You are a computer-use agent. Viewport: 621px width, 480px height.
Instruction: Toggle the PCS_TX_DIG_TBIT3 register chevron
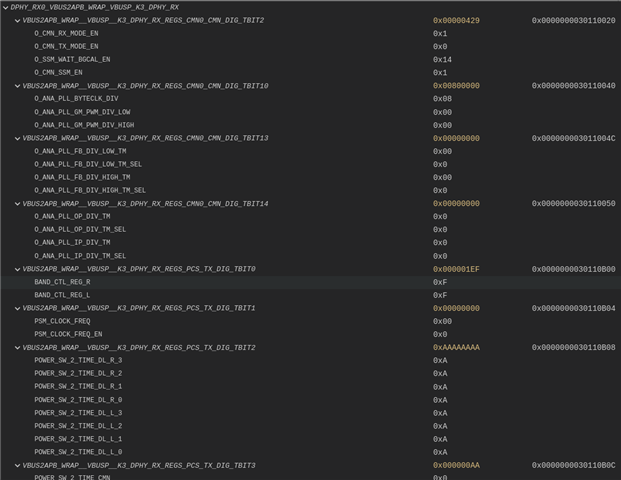17,465
